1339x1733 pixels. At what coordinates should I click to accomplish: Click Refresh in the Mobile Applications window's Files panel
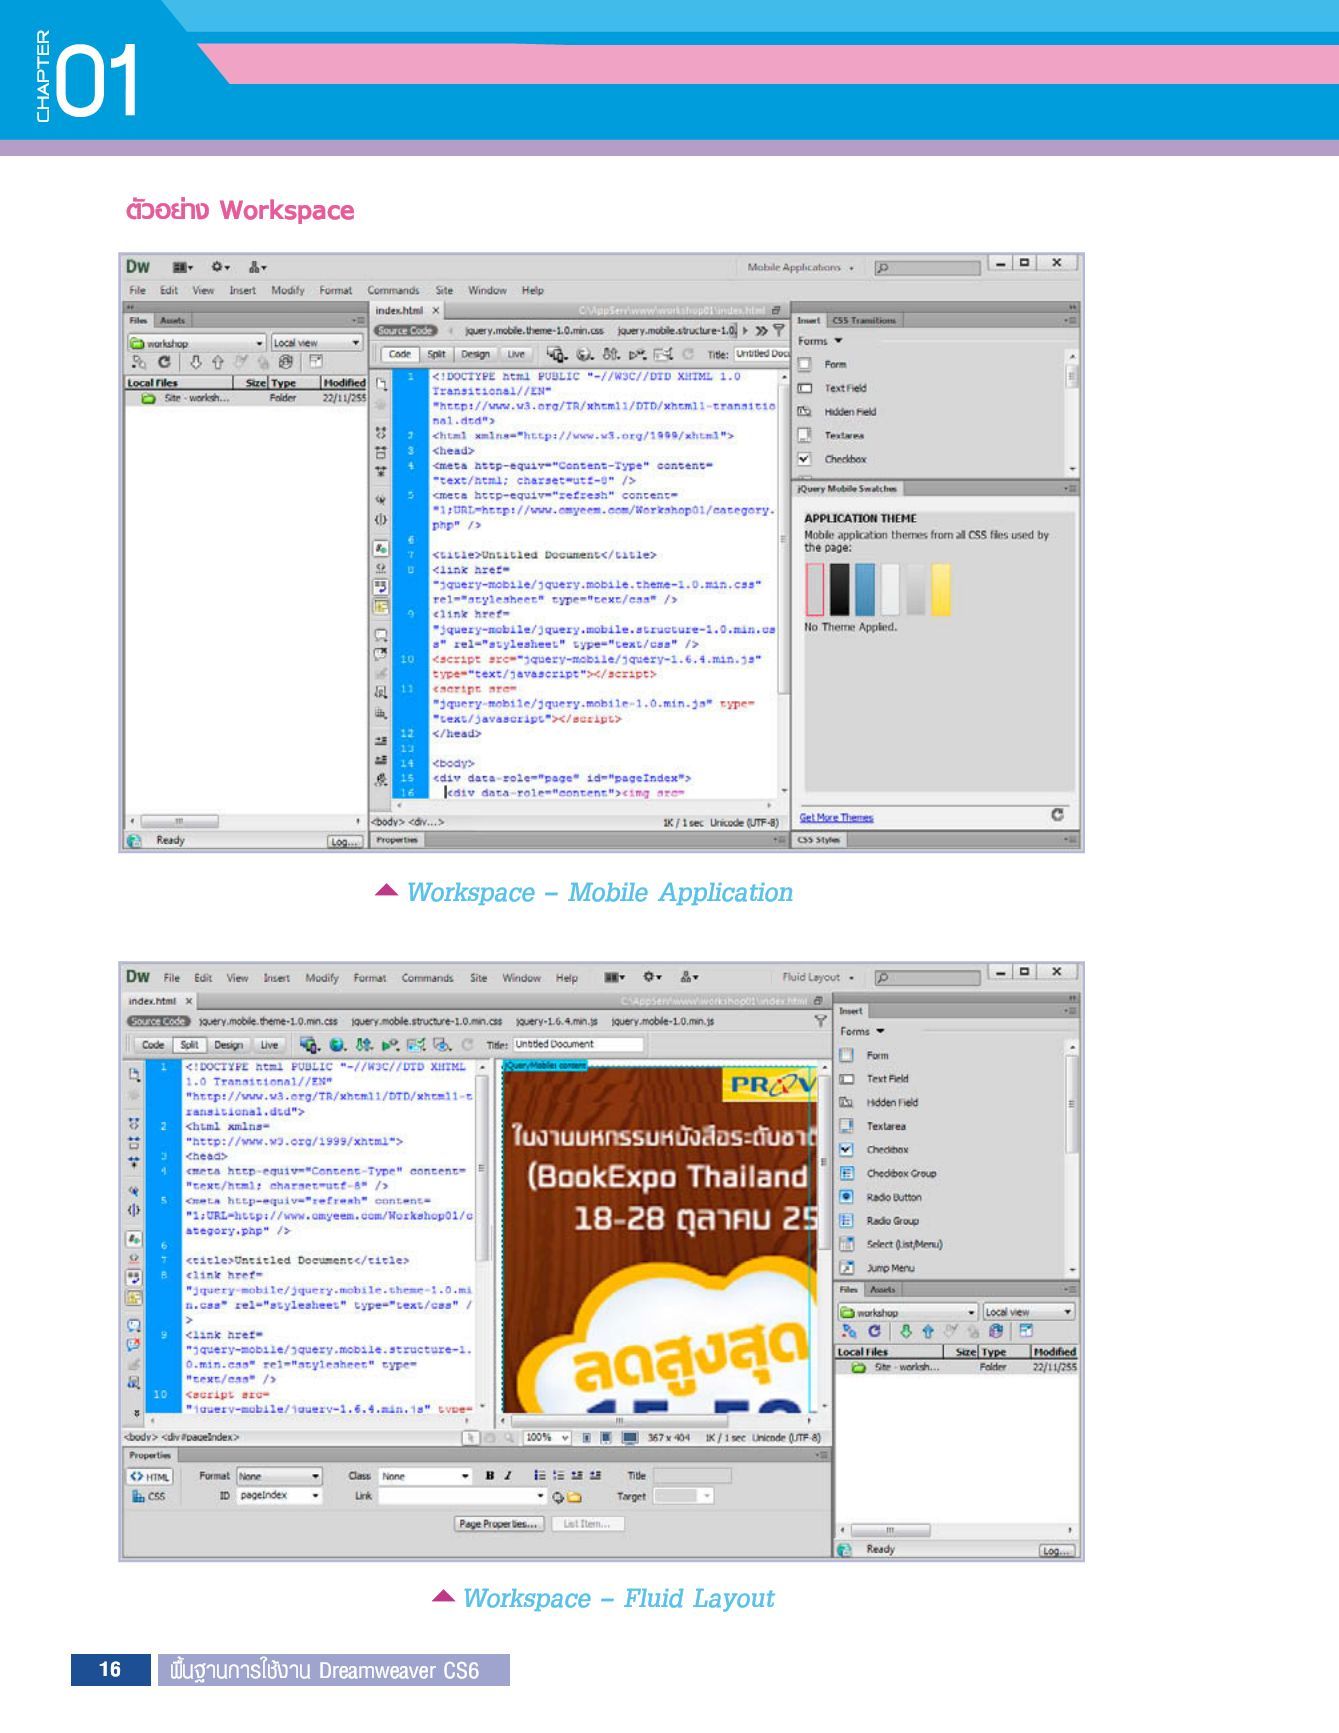click(x=164, y=362)
